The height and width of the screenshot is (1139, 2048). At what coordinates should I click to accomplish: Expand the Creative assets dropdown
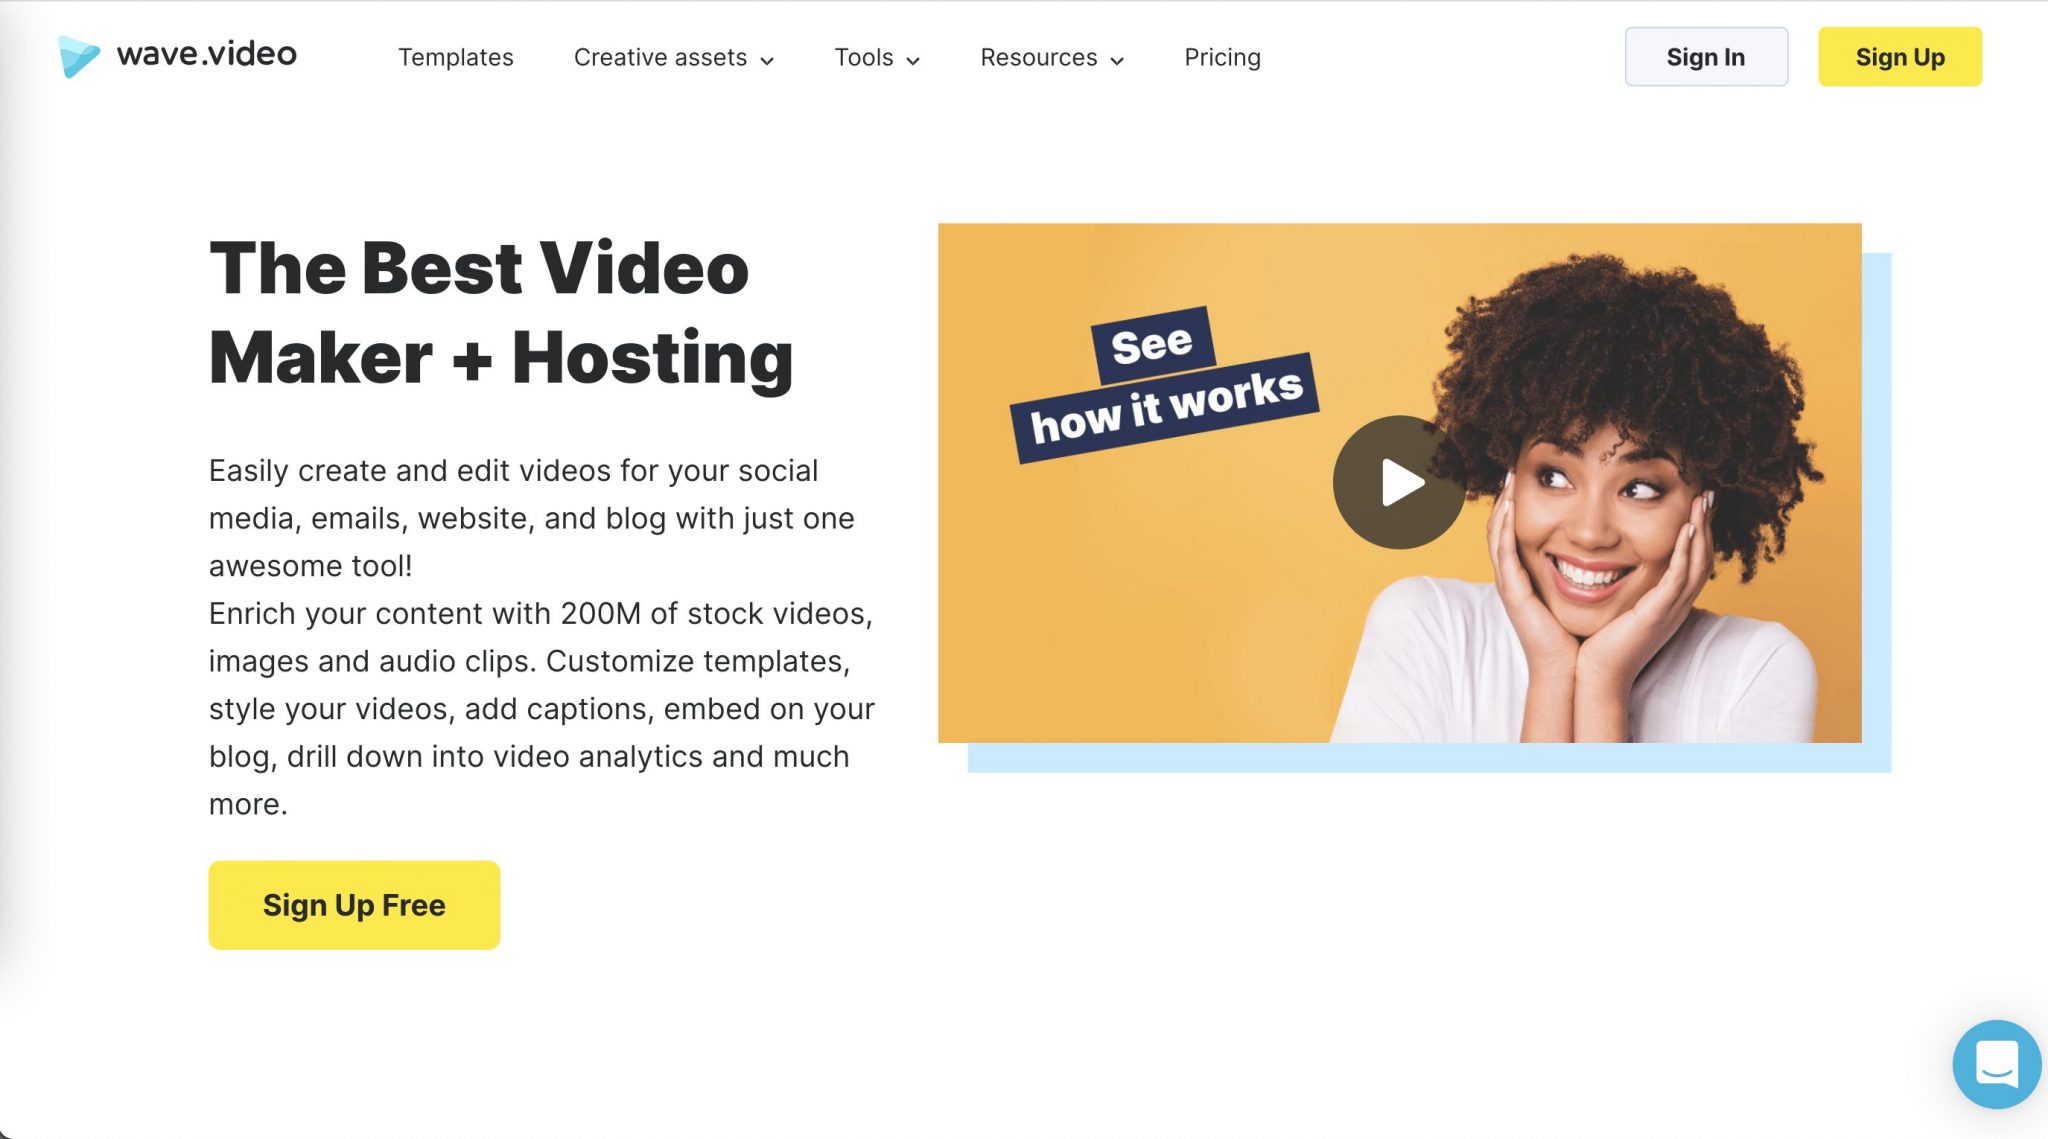pos(674,57)
